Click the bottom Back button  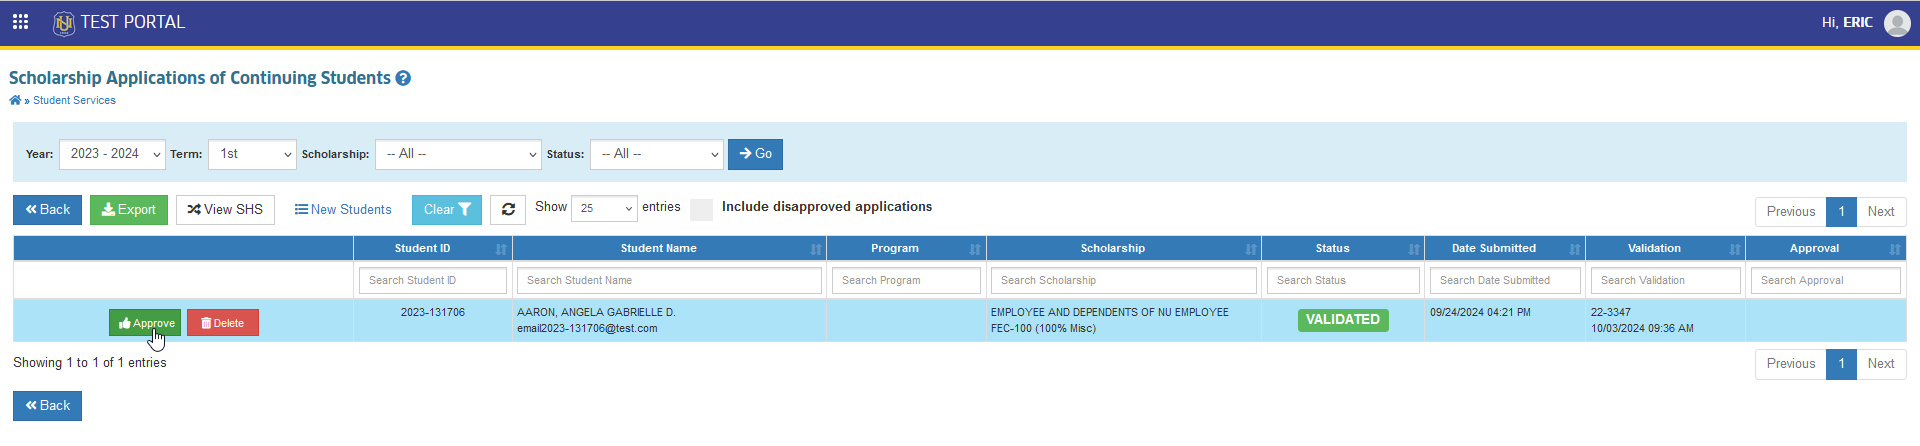coord(47,406)
